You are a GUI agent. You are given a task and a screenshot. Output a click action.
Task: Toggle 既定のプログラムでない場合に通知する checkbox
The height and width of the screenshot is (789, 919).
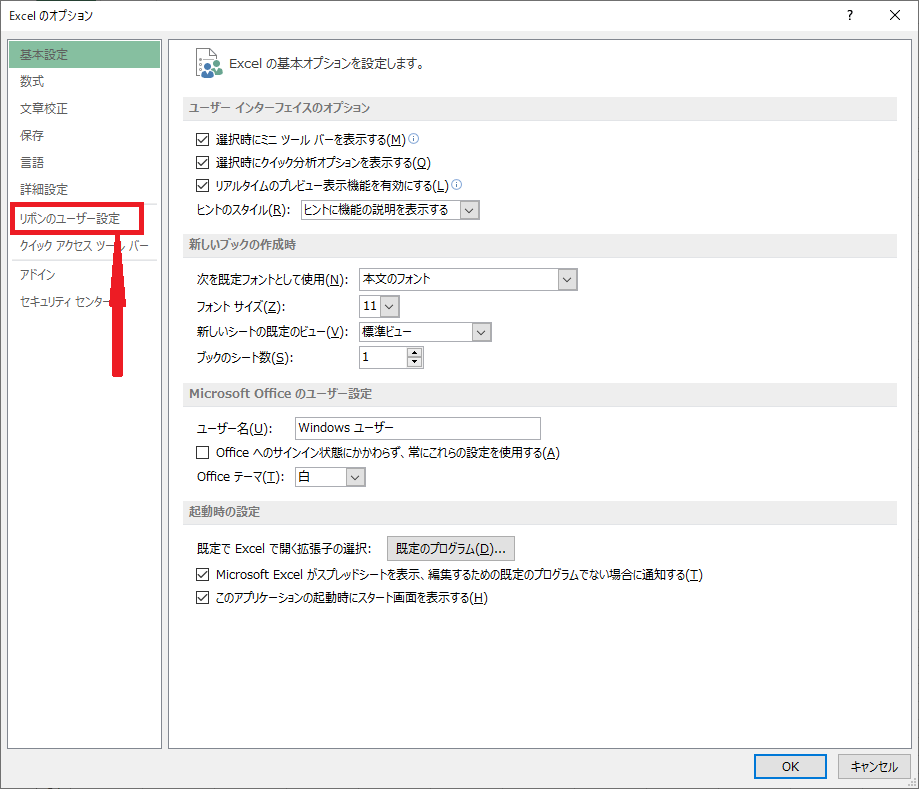pyautogui.click(x=202, y=574)
